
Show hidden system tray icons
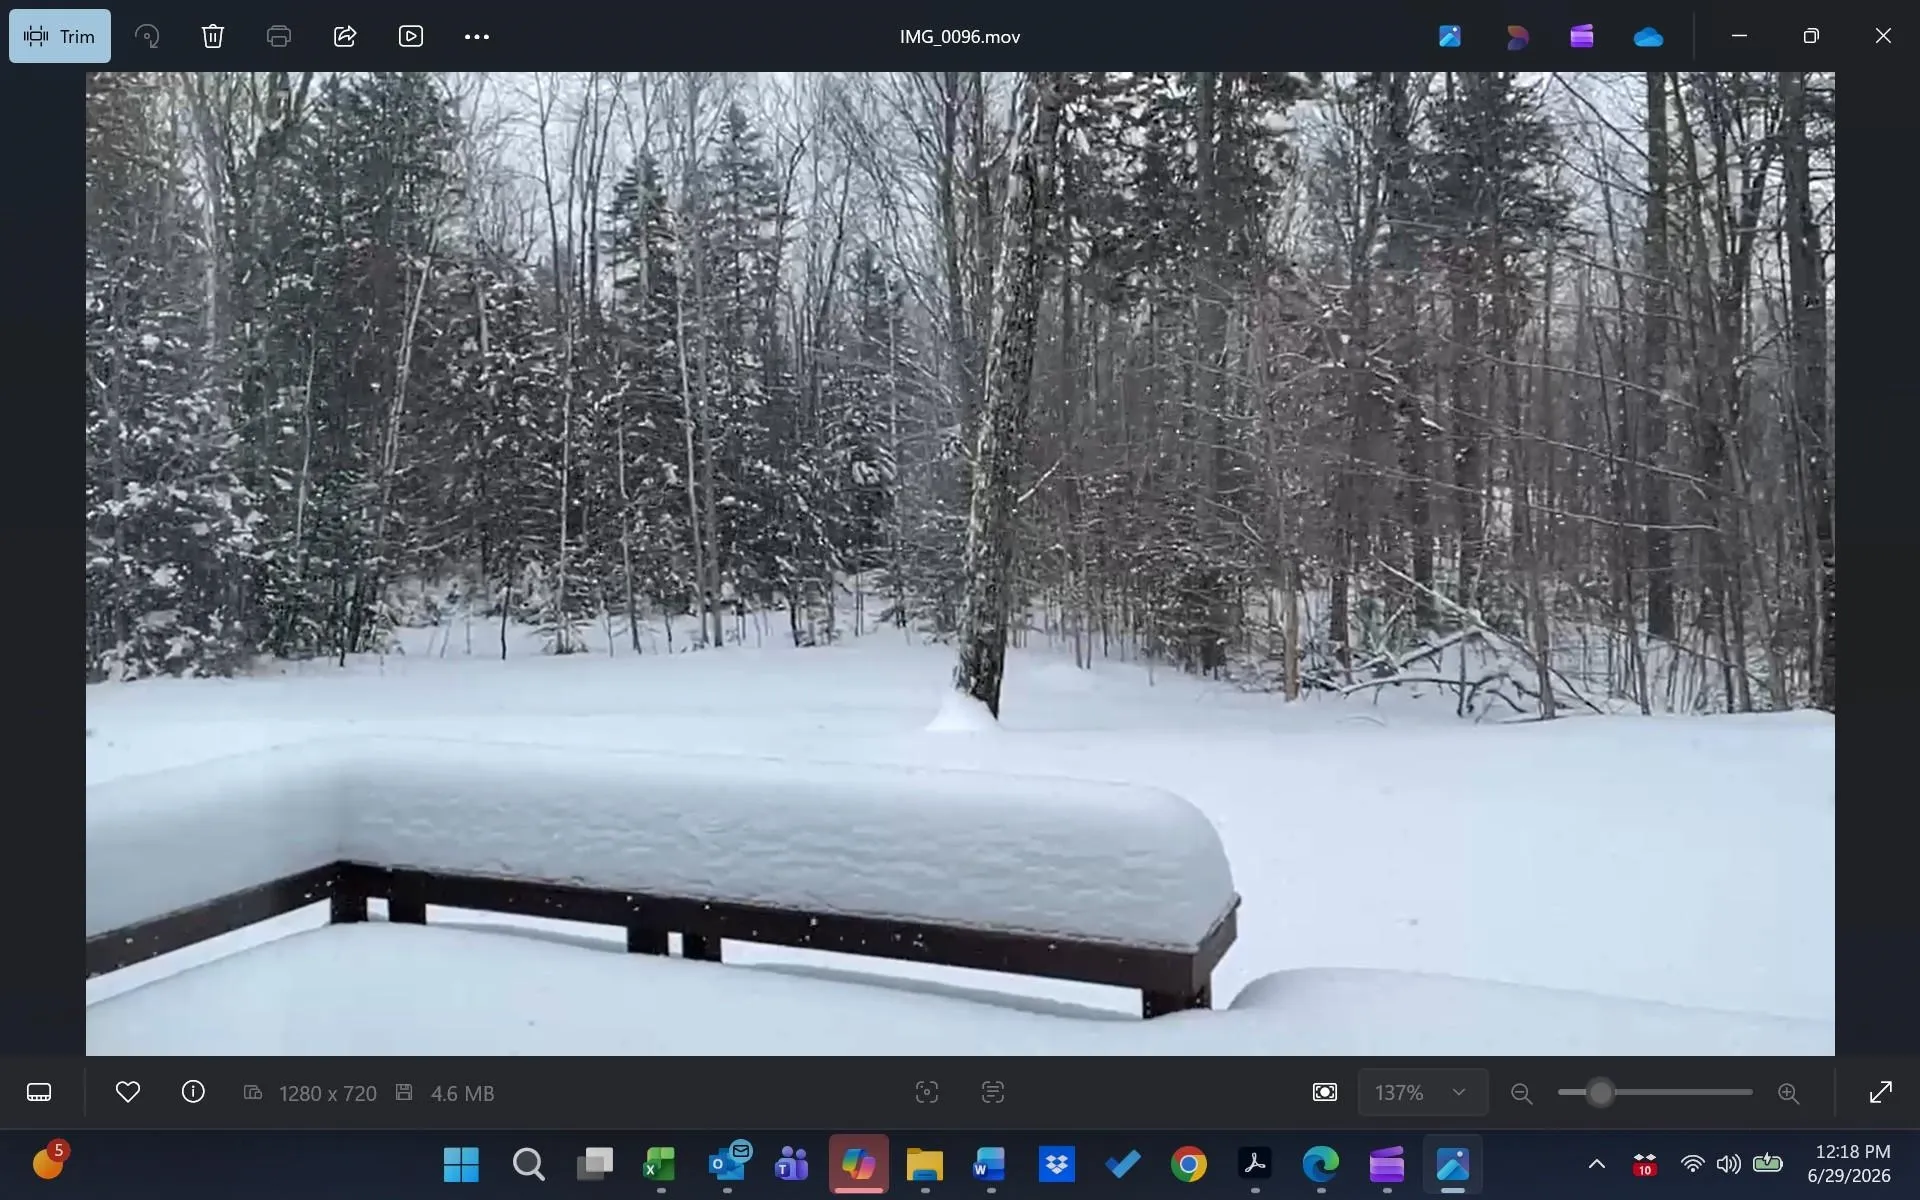(1597, 1164)
